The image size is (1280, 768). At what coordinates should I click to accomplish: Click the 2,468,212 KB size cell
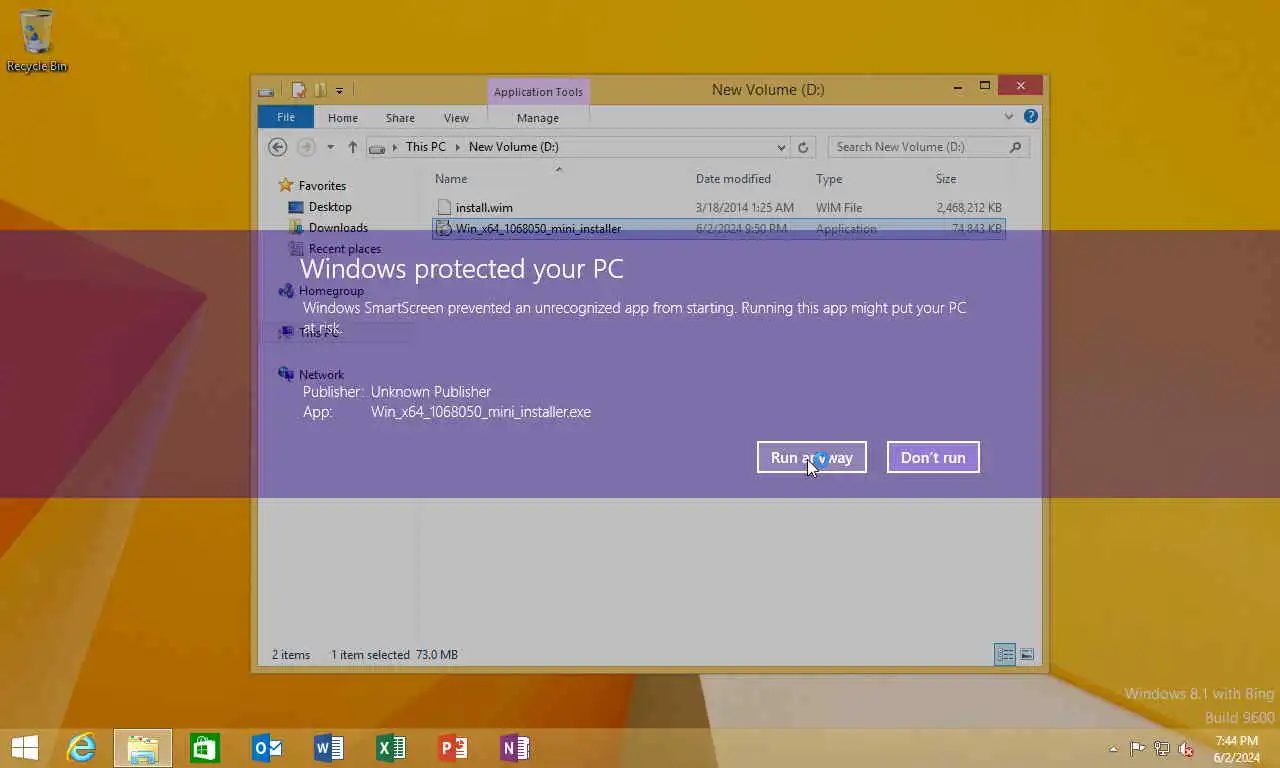969,208
